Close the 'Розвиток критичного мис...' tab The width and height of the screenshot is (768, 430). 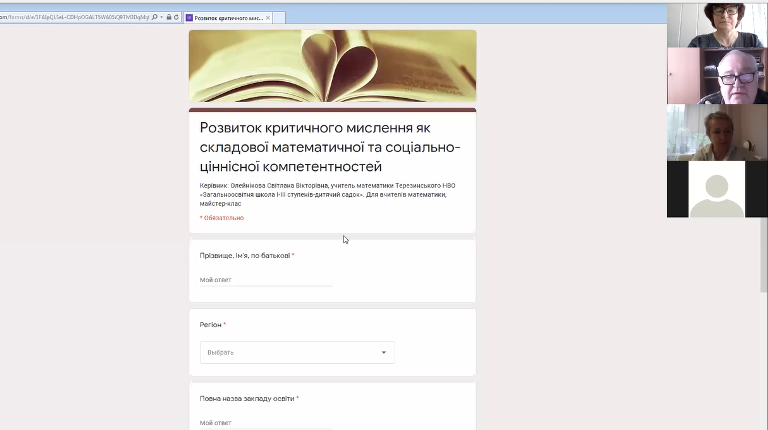coord(268,18)
